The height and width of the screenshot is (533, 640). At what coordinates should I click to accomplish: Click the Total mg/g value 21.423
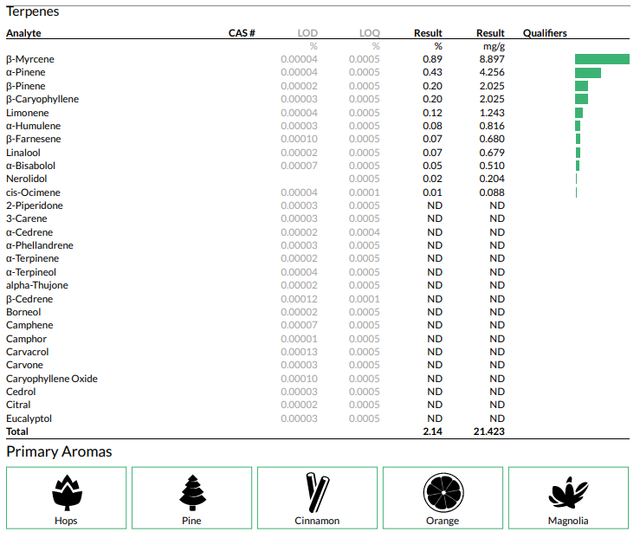click(489, 431)
